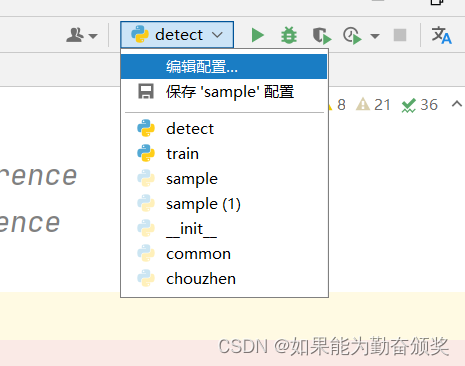Screen dimensions: 465x366
Task: Select the common configuration
Action: (224, 254)
